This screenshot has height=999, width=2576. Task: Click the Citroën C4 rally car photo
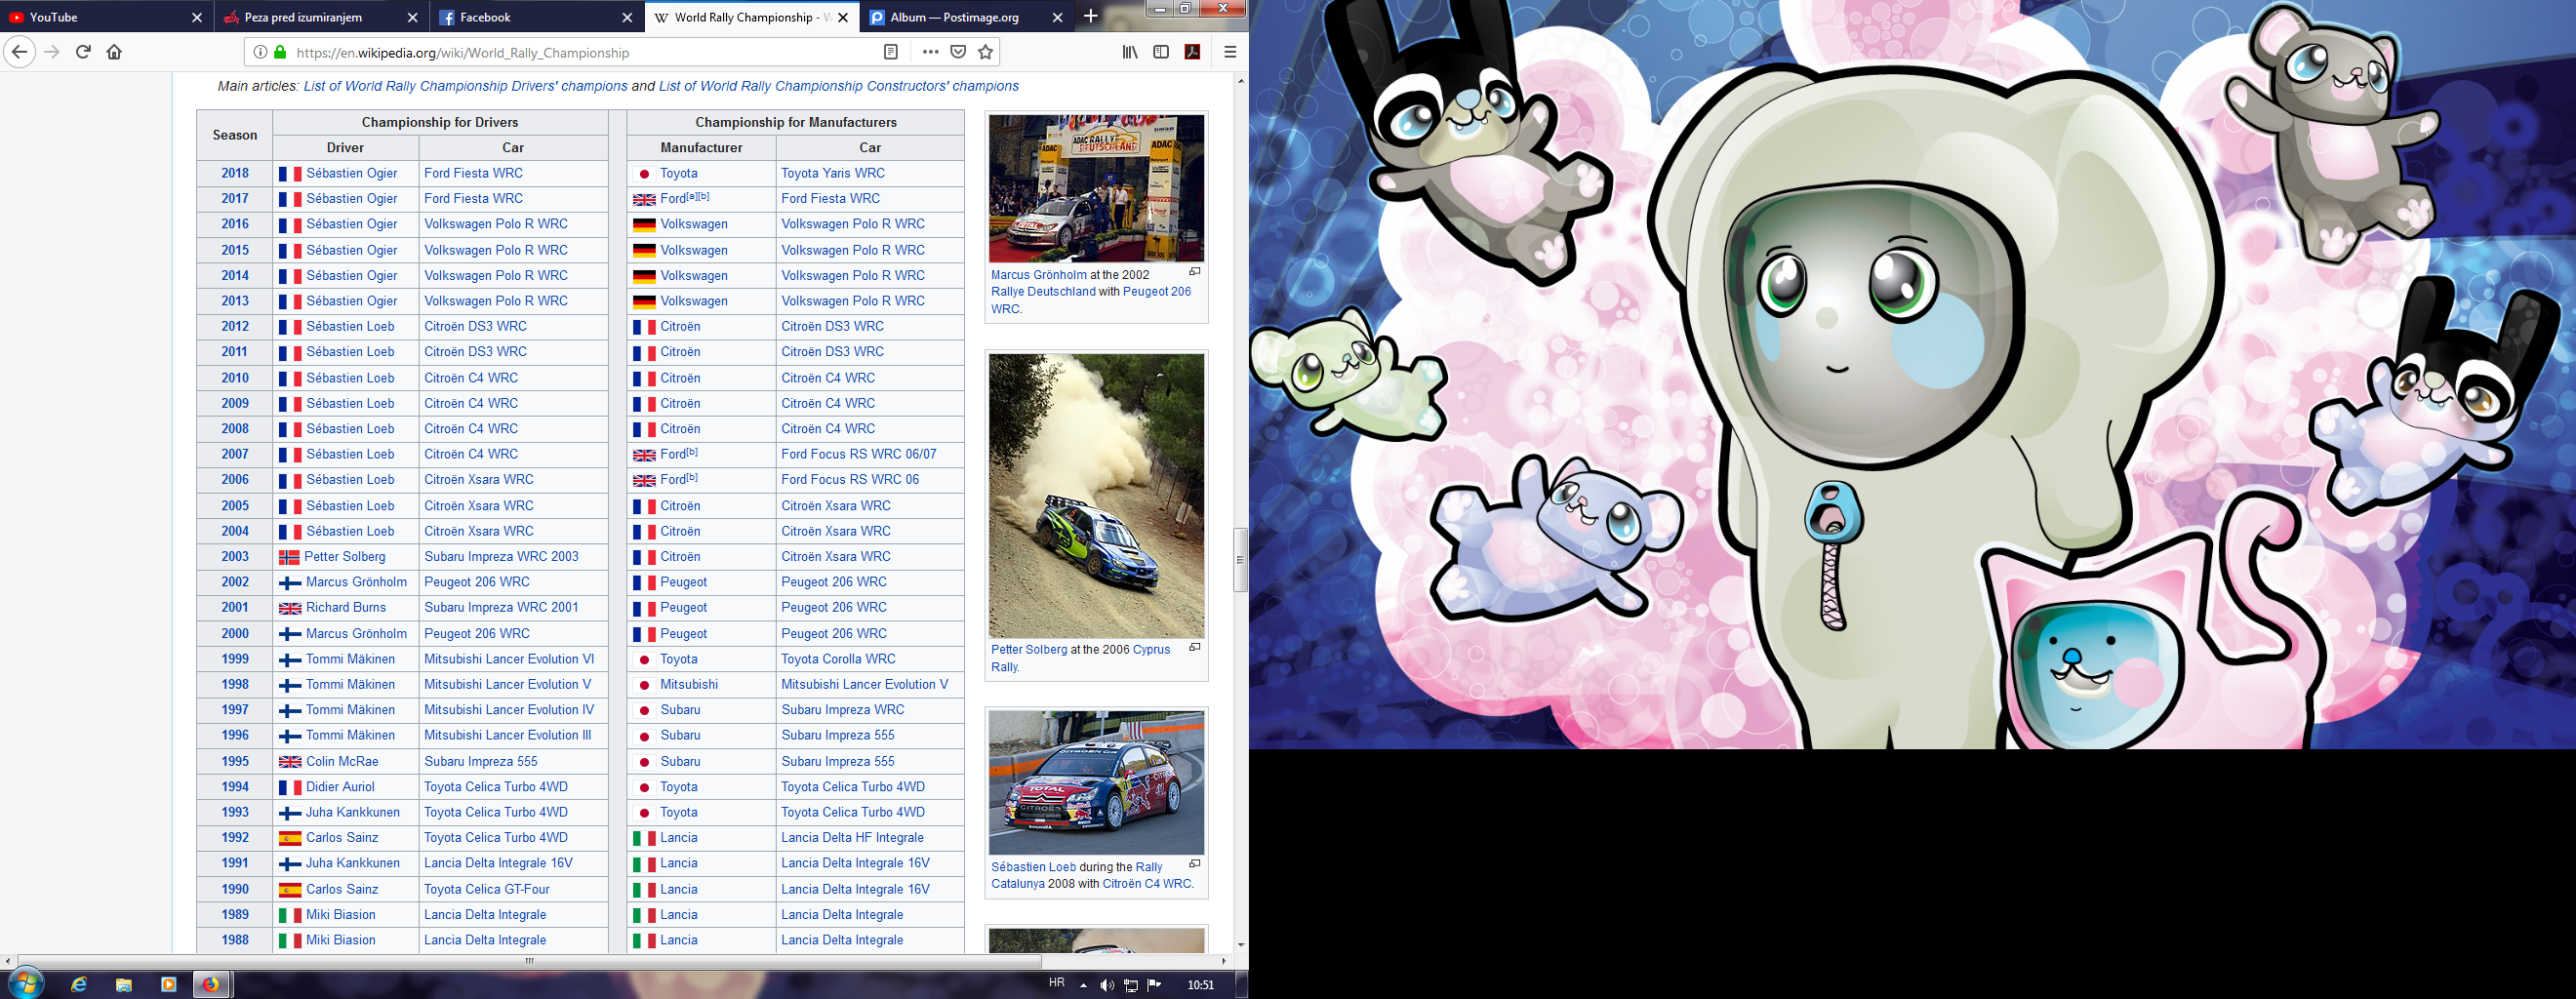(x=1096, y=783)
